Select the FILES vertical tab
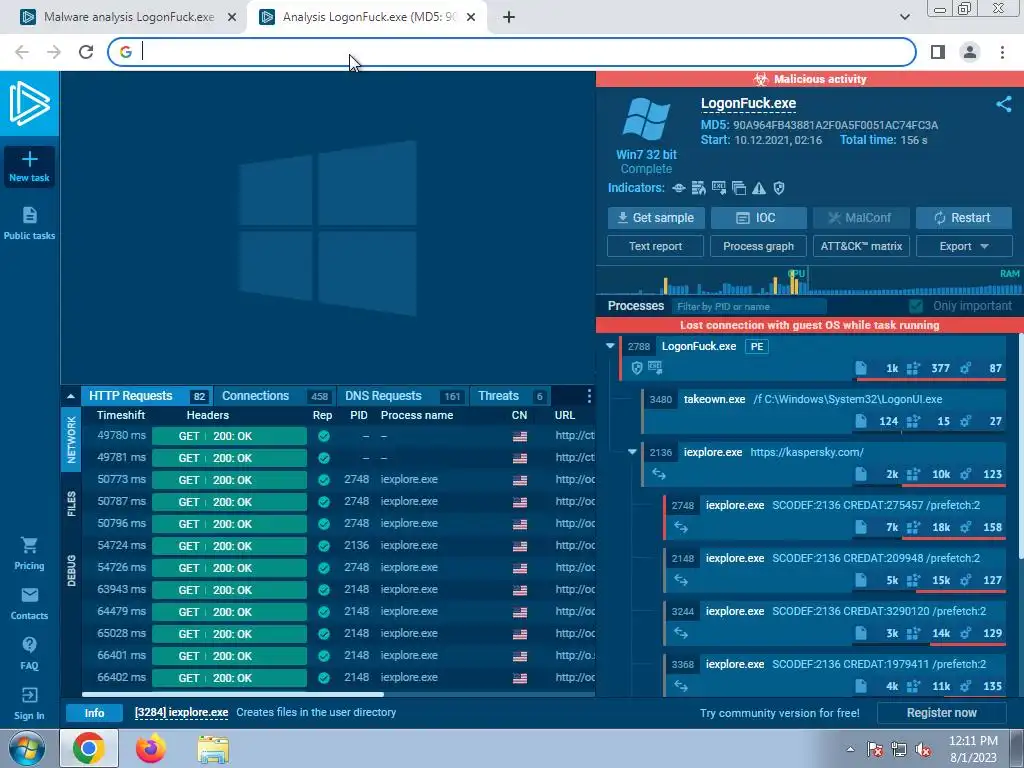The height and width of the screenshot is (768, 1024). 71,504
